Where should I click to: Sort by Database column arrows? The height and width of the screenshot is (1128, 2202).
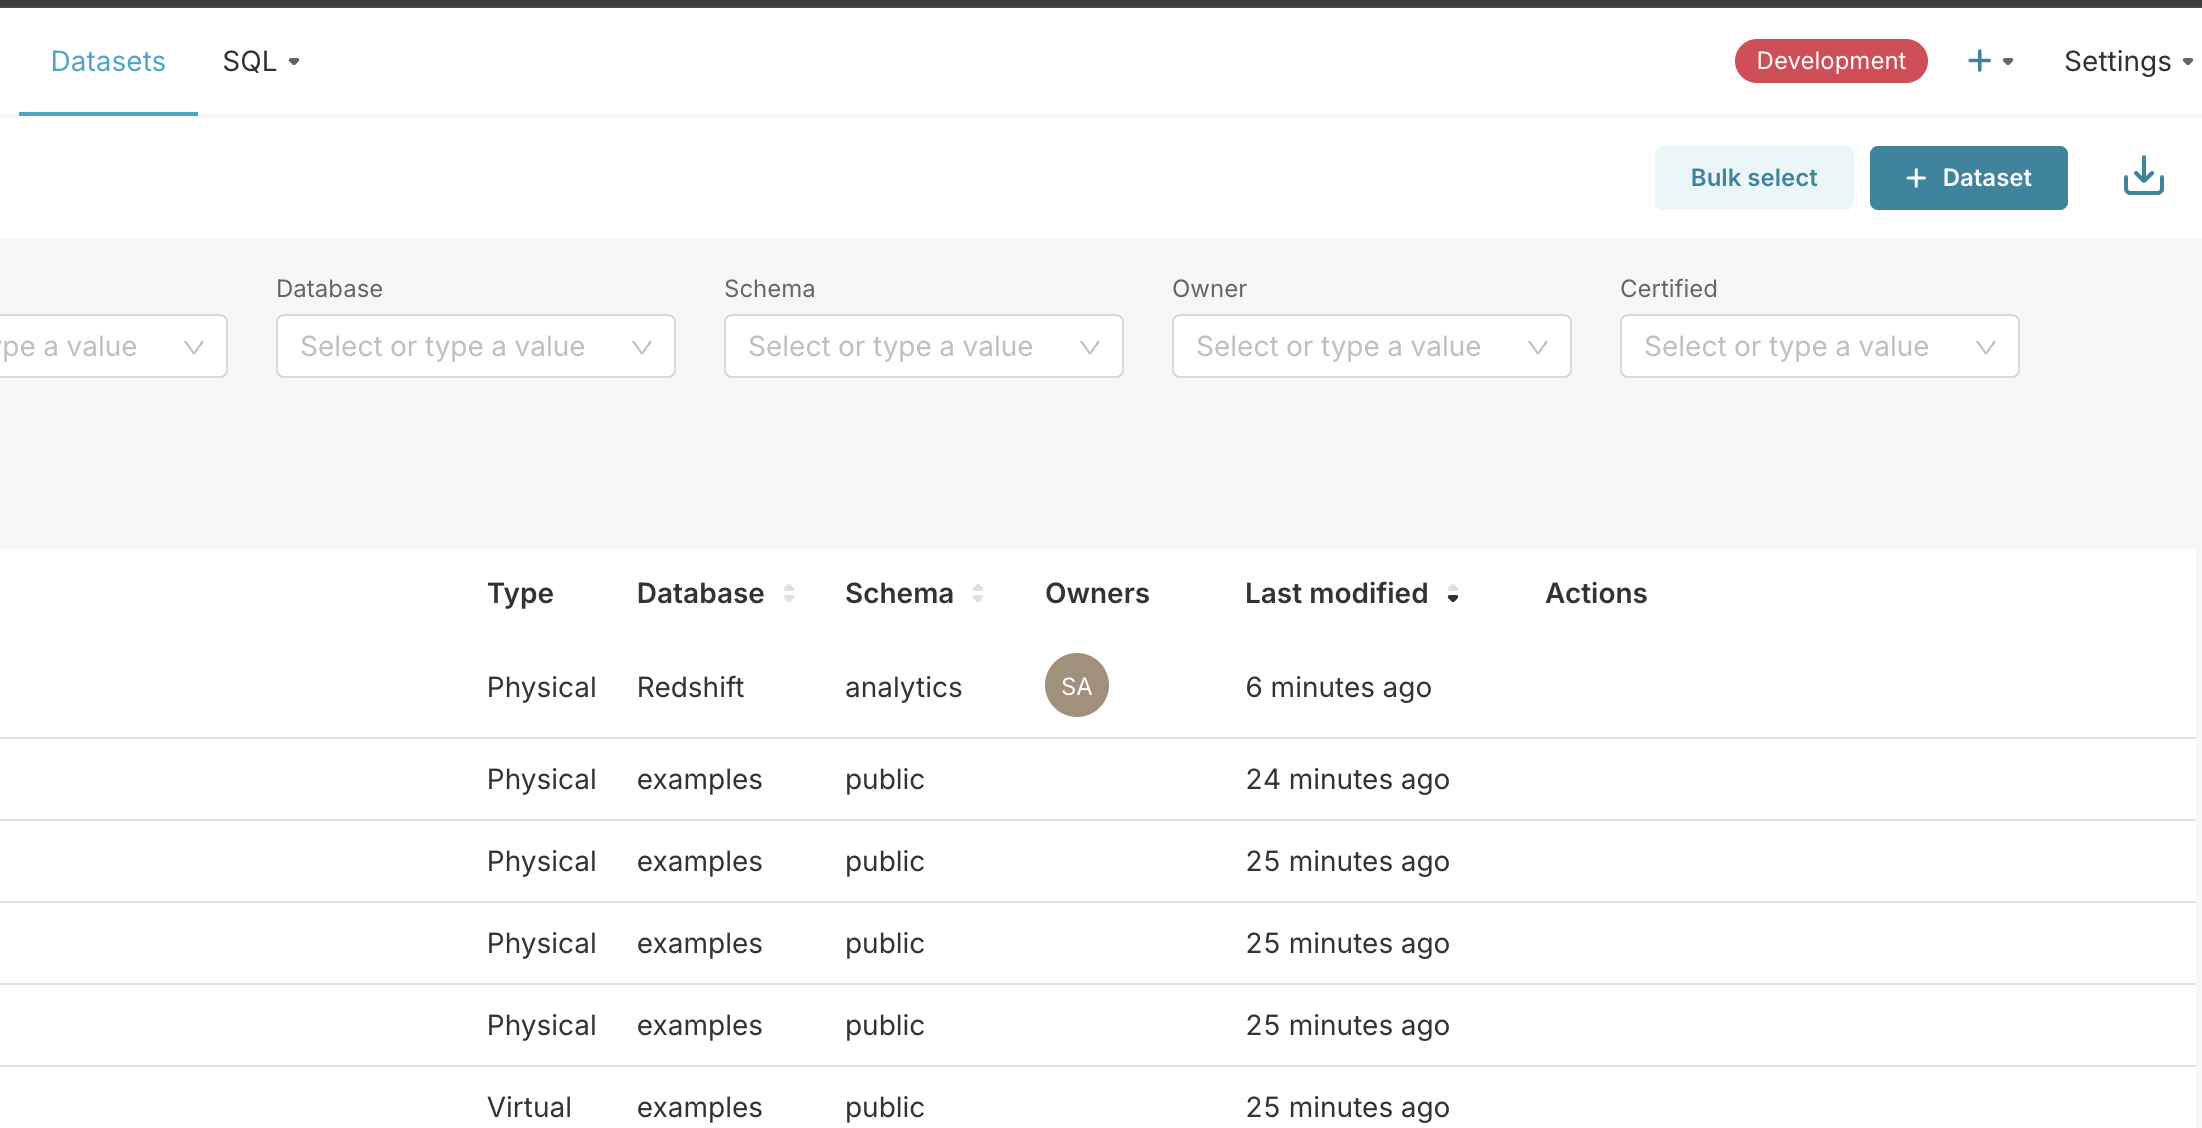point(789,593)
